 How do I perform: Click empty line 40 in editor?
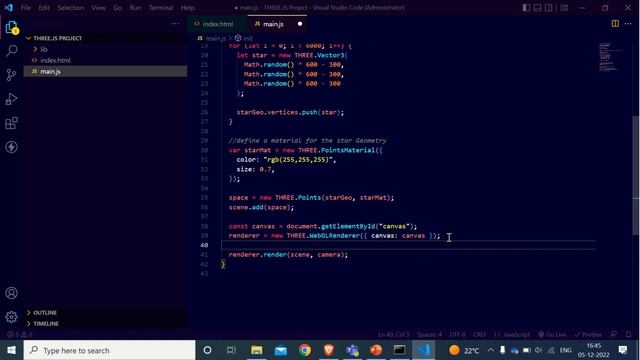pos(408,245)
